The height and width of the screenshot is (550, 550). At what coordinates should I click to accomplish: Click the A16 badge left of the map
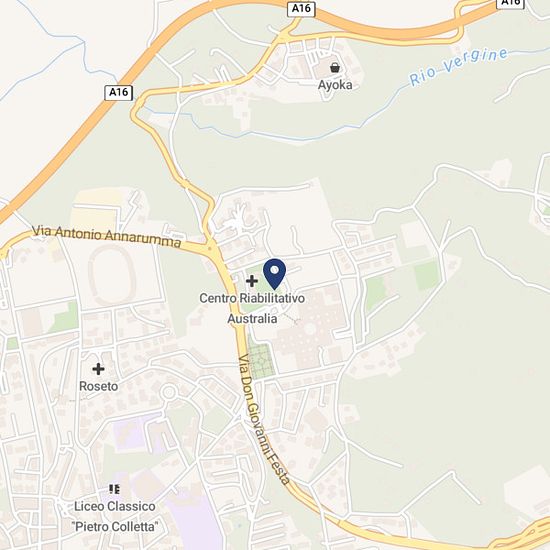119,92
